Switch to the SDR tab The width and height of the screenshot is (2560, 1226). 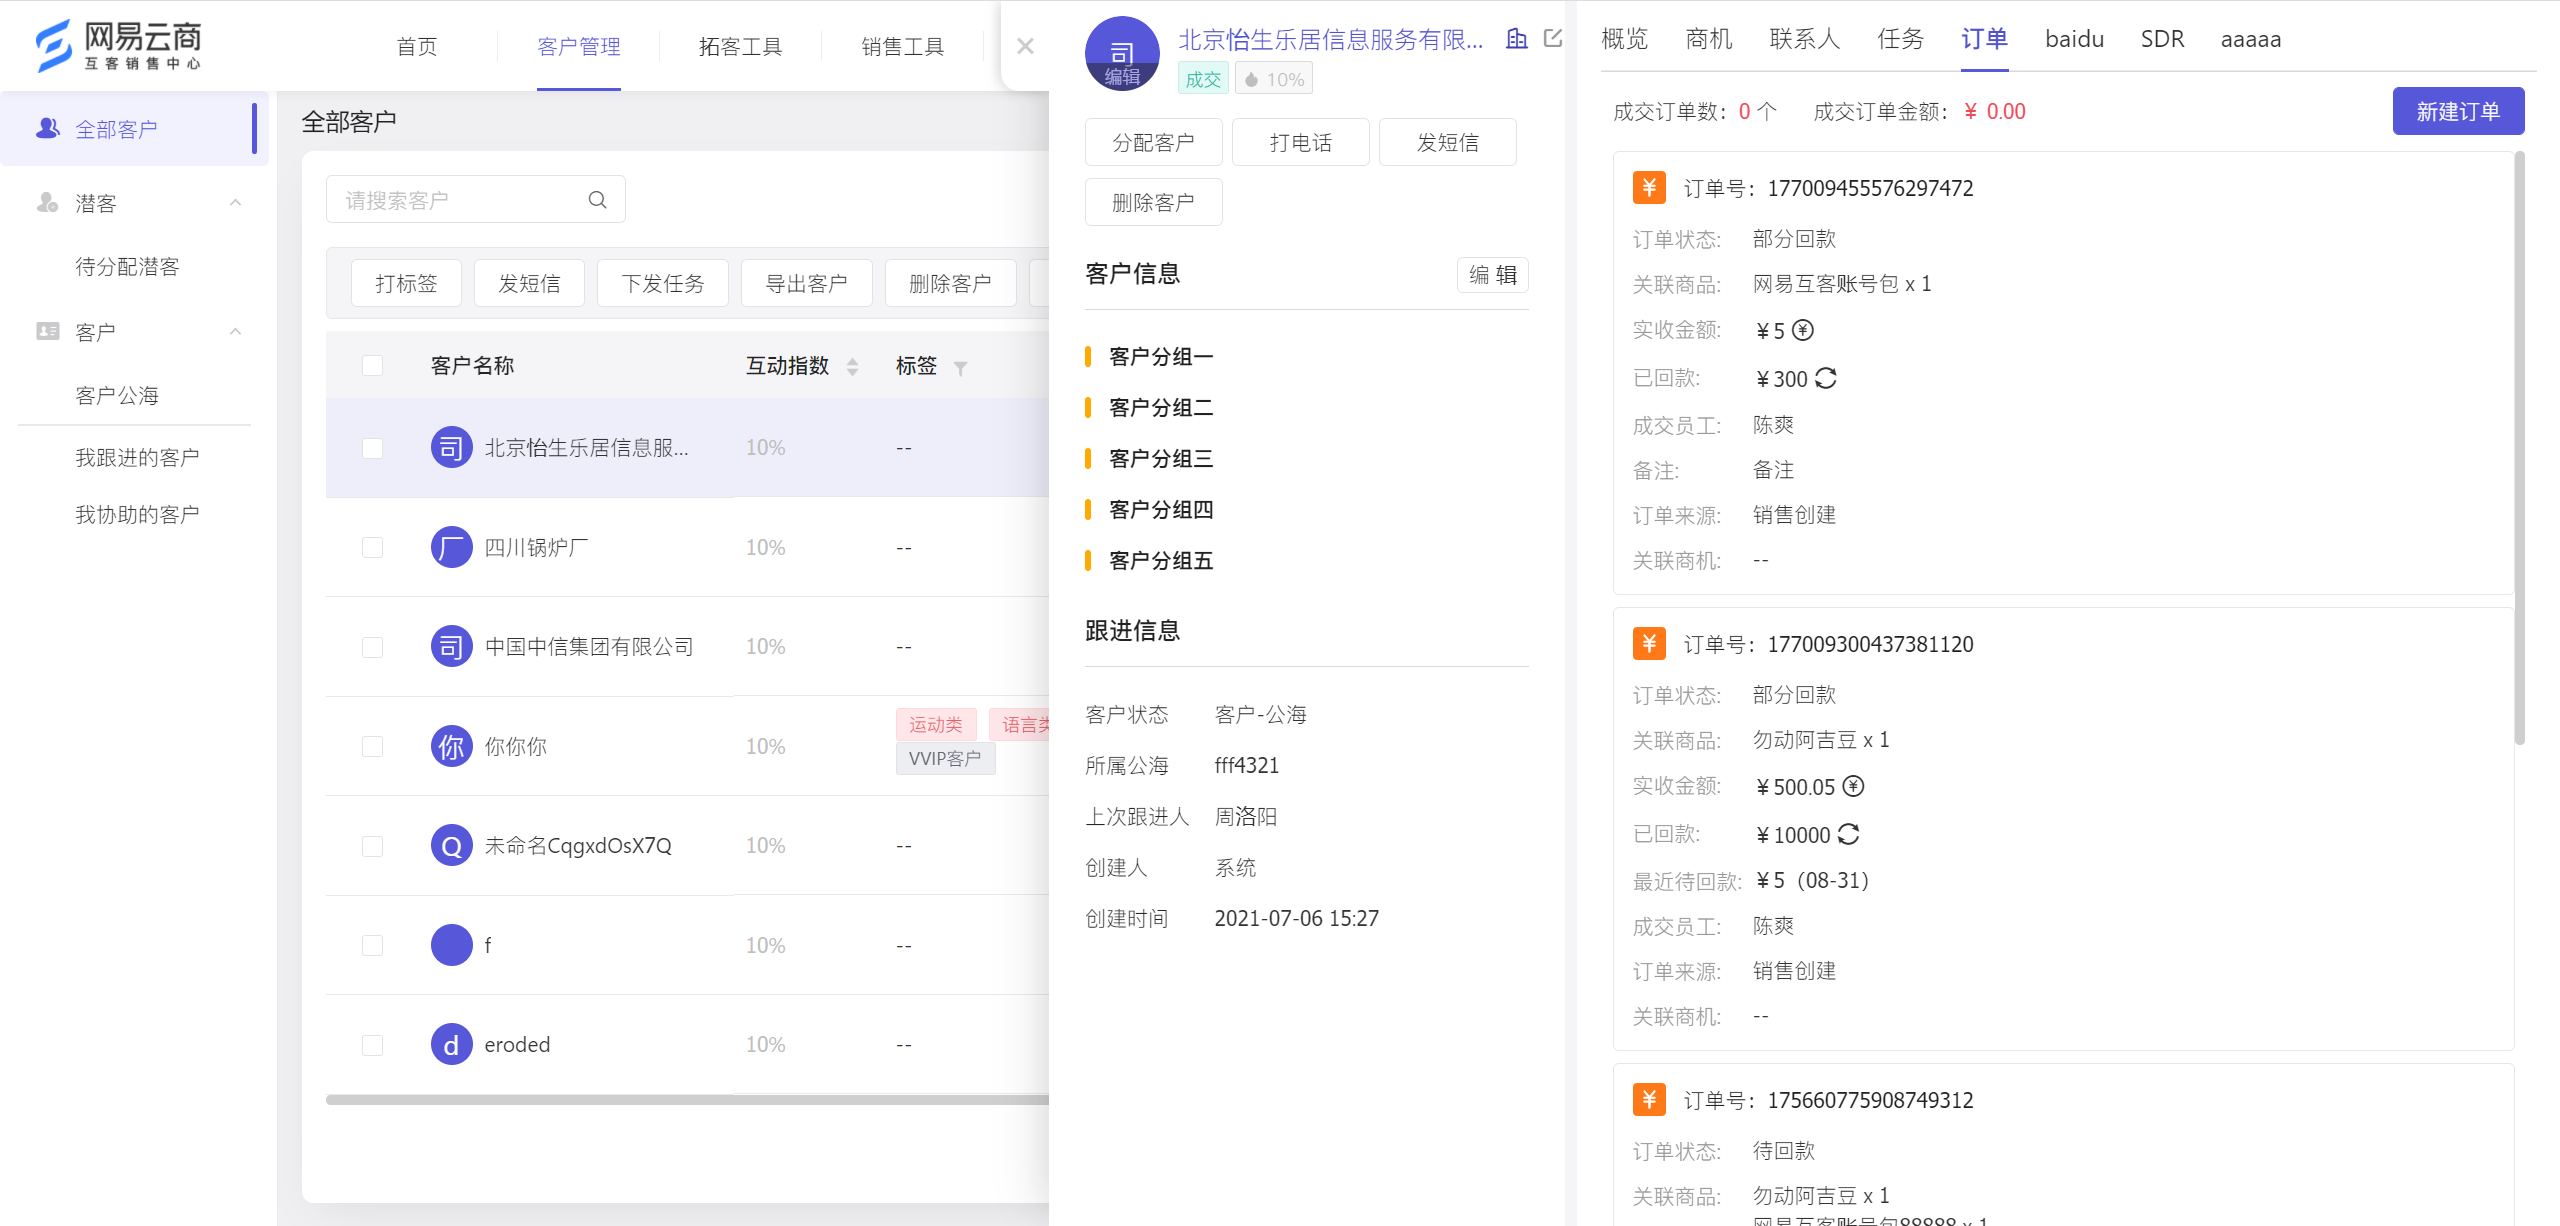point(2162,39)
